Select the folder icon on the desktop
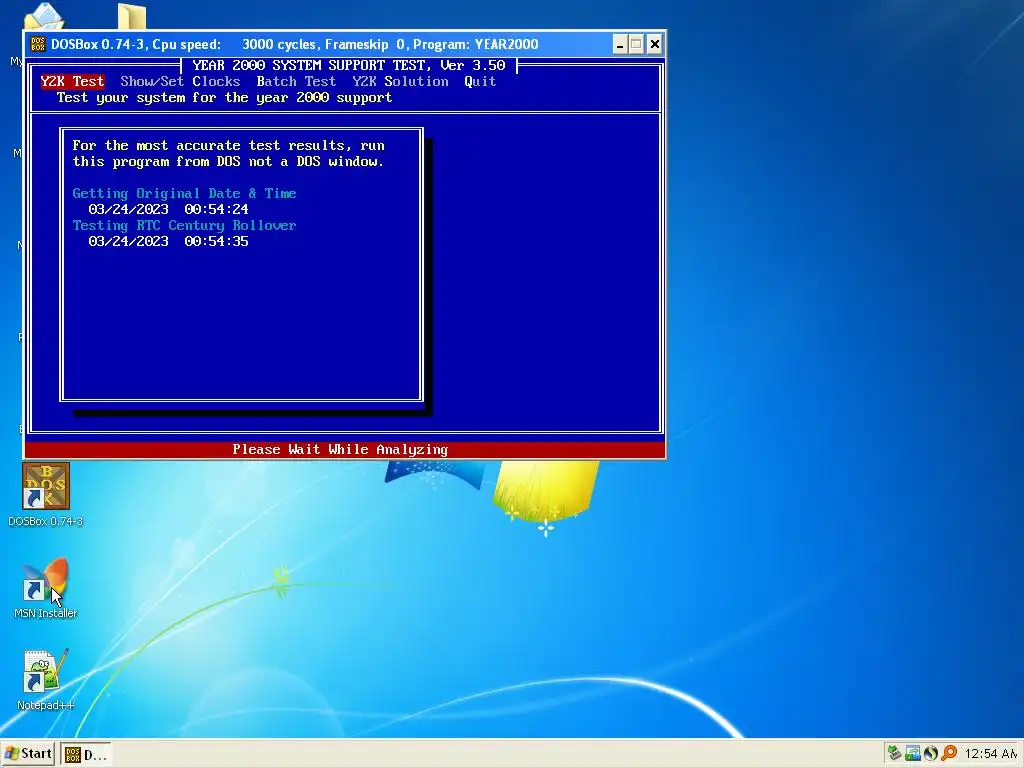 [132, 16]
